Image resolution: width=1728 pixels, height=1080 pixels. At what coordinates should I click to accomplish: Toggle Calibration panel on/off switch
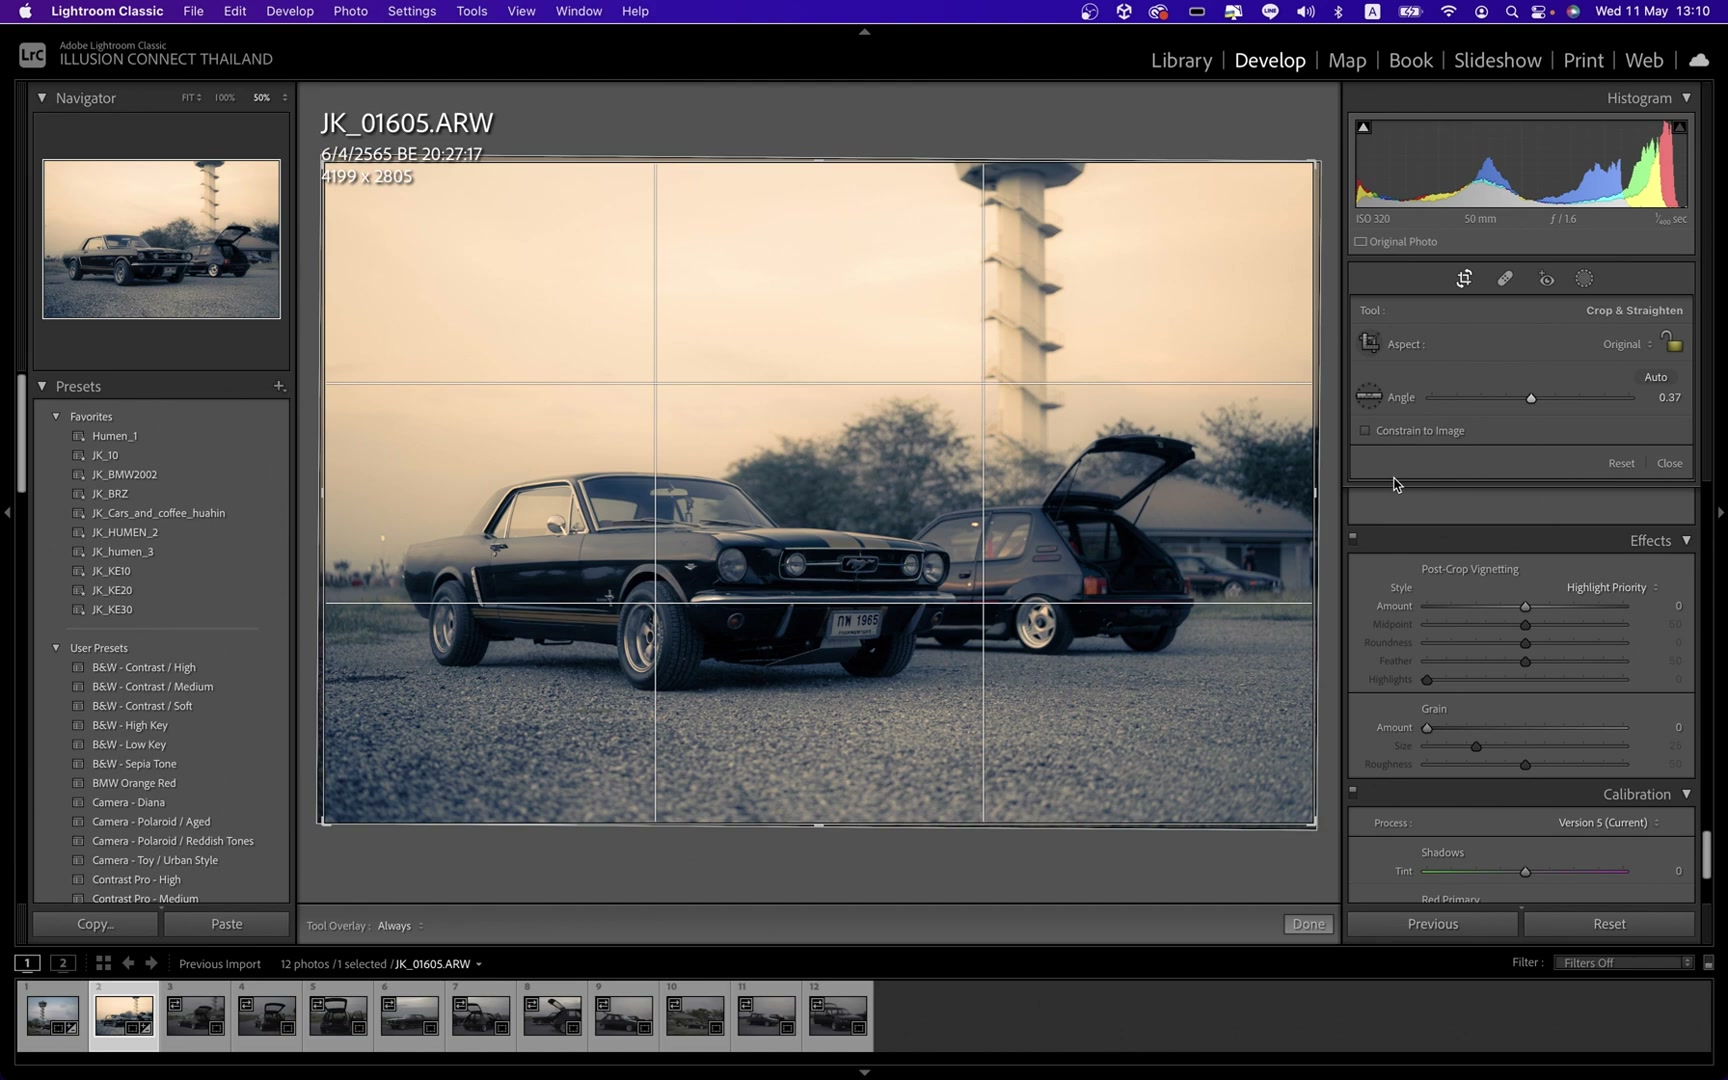(1353, 790)
